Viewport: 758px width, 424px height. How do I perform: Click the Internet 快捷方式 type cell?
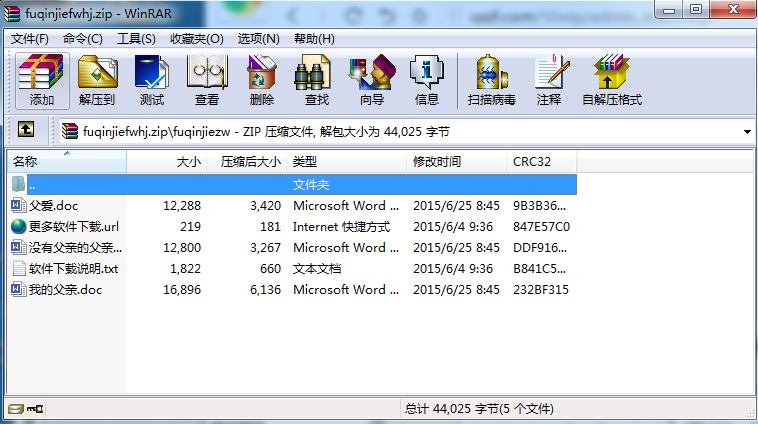tap(341, 226)
